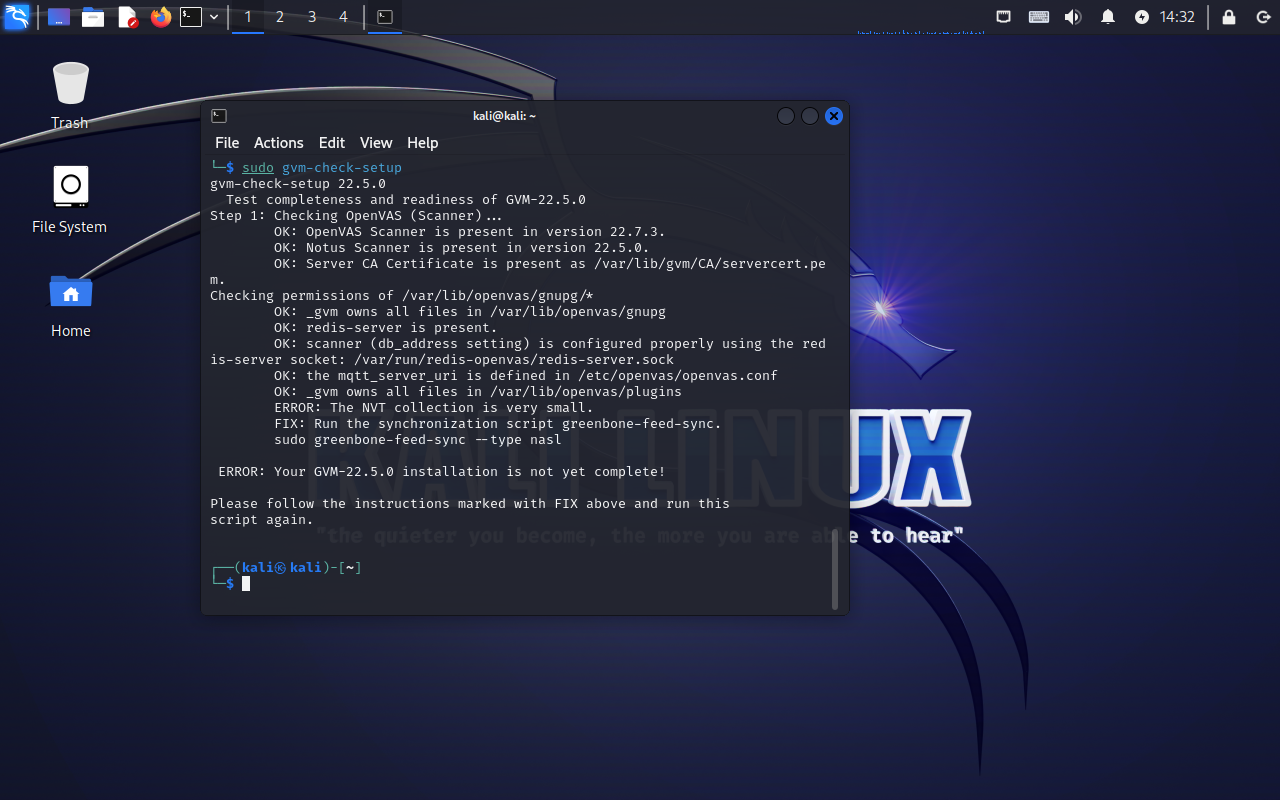Open the View menu in the terminal

click(376, 143)
